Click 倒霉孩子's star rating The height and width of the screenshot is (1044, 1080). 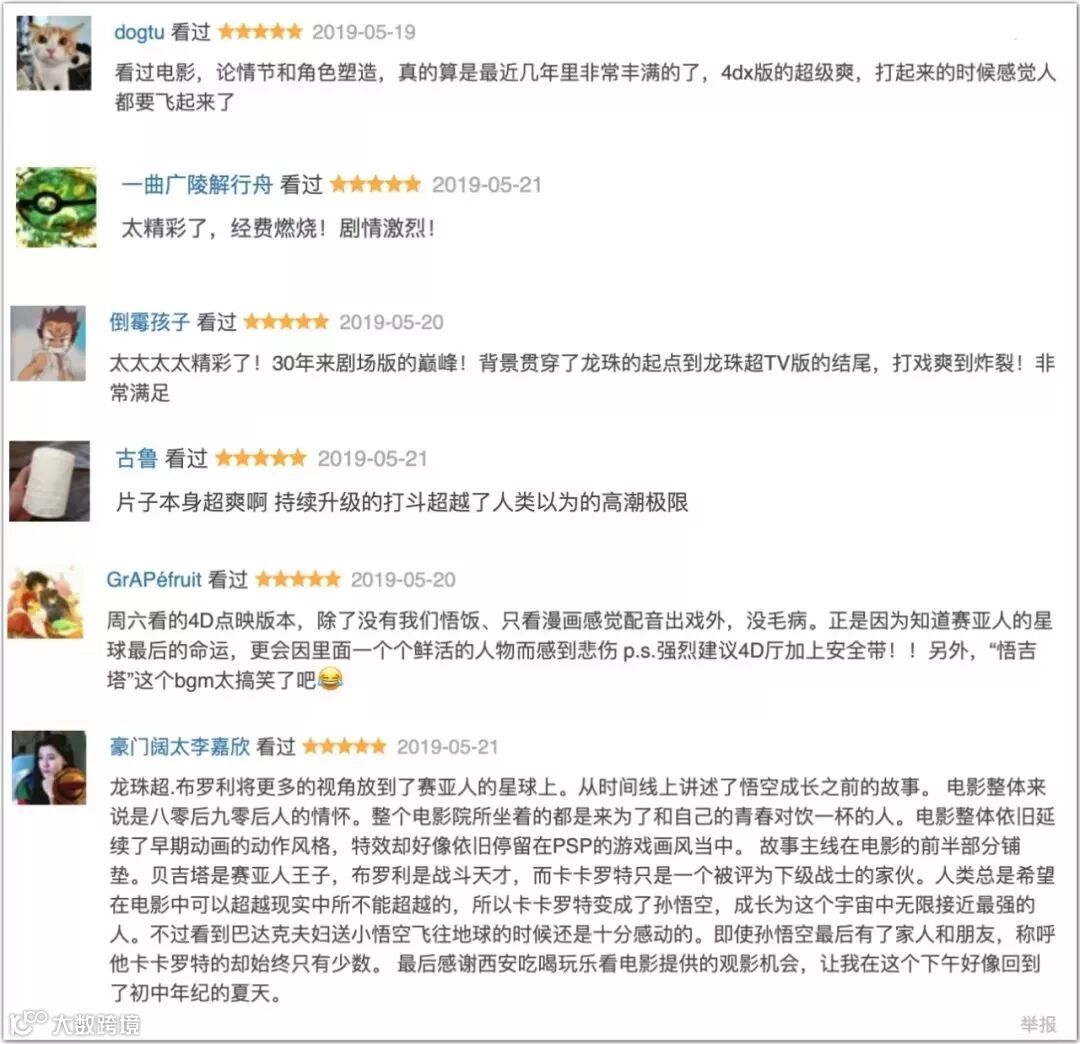(286, 322)
